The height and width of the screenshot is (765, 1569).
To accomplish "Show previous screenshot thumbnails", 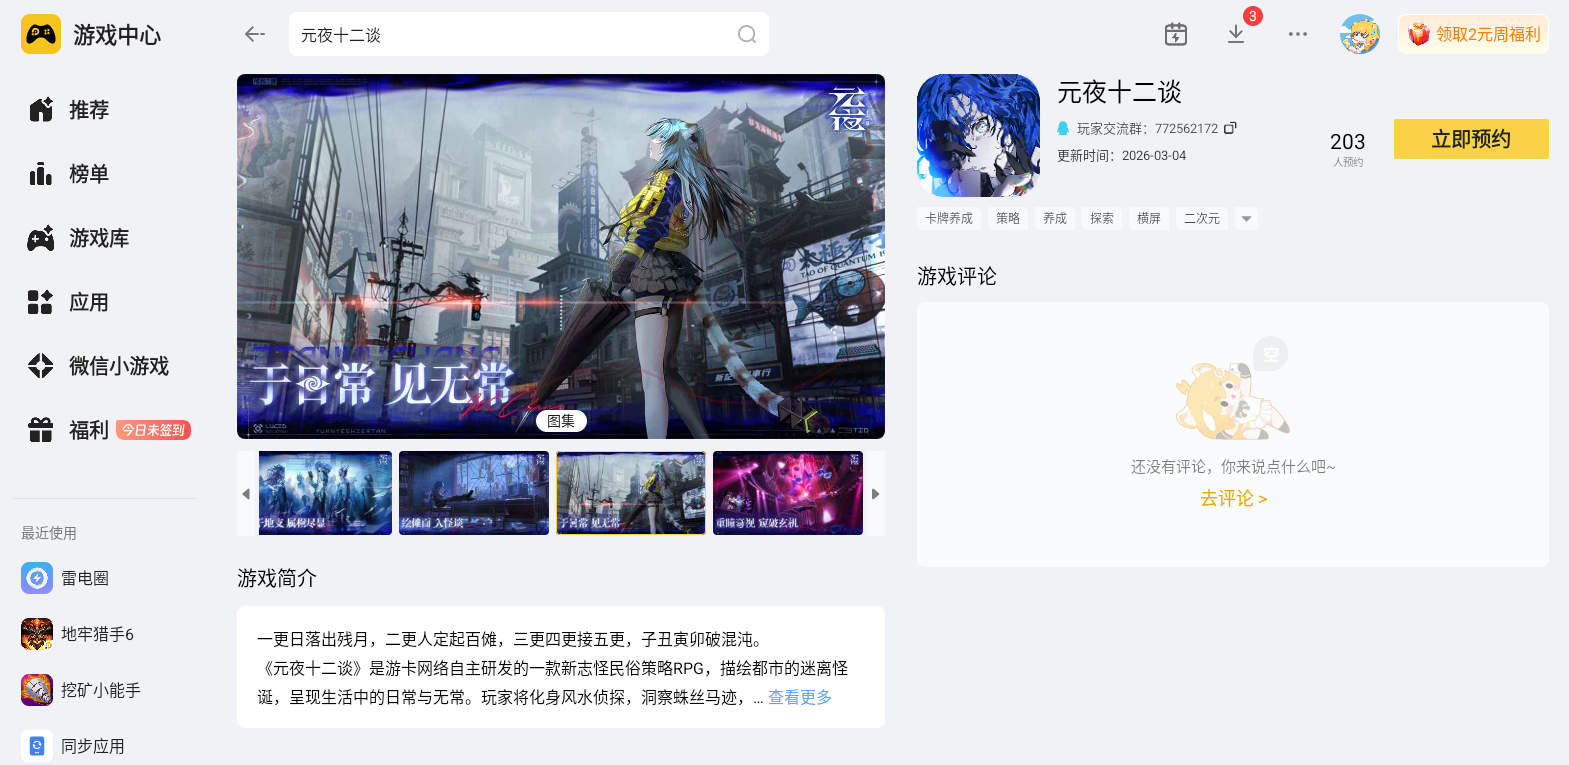I will 246,494.
